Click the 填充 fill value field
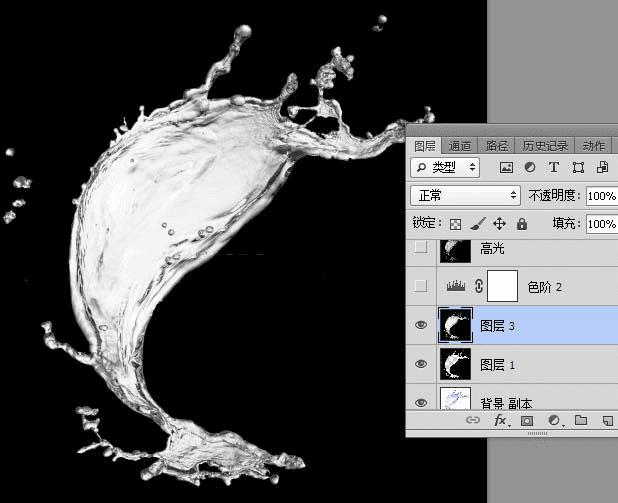Image resolution: width=618 pixels, height=503 pixels. pos(602,224)
